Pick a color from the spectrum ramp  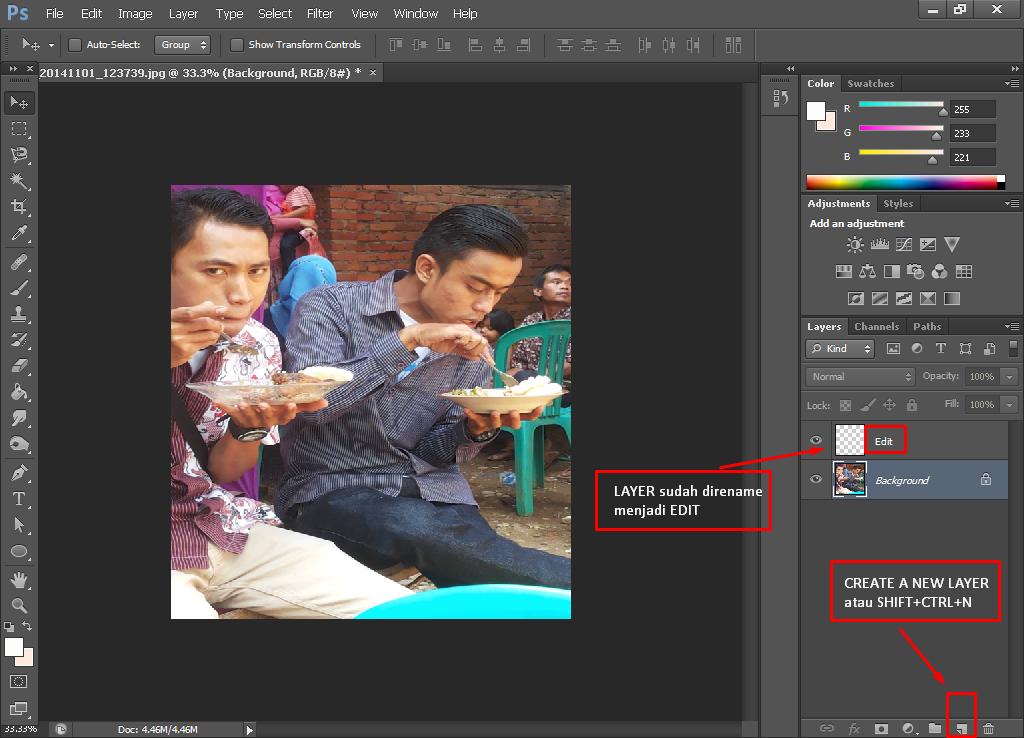[905, 182]
